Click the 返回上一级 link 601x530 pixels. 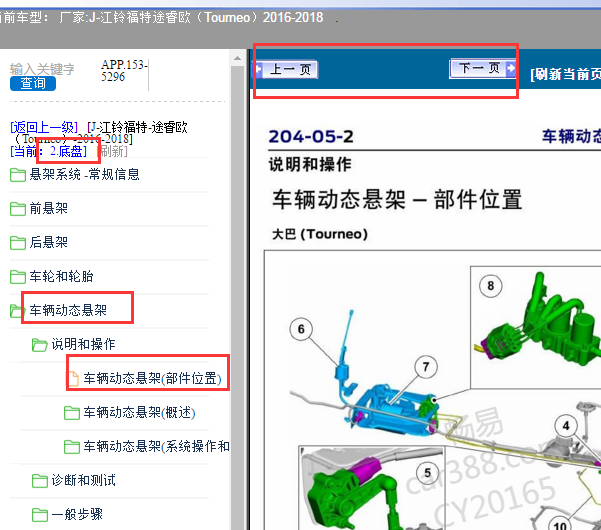pyautogui.click(x=44, y=127)
